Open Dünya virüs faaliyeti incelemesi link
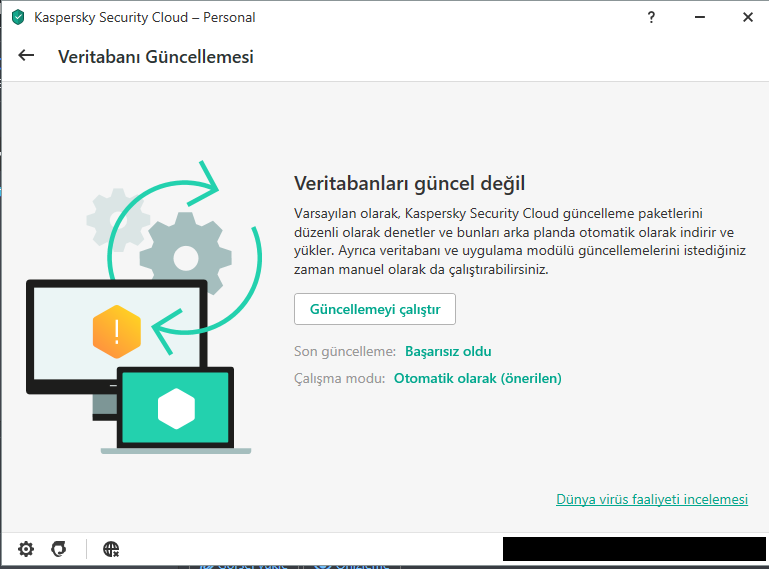 [652, 499]
